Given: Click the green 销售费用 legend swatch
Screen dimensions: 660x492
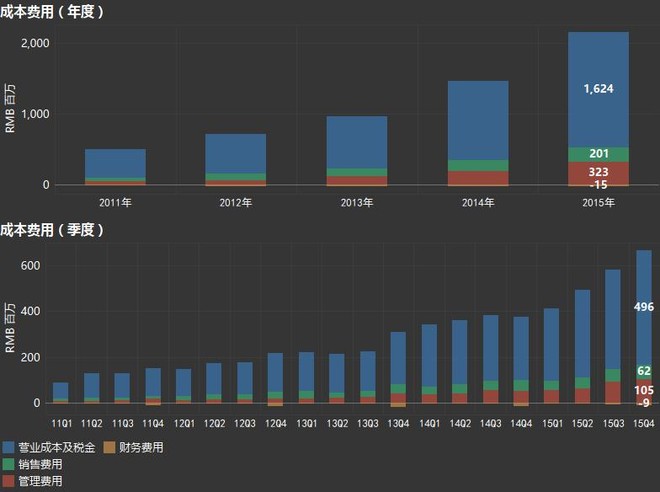Looking at the screenshot, I should pyautogui.click(x=8, y=464).
